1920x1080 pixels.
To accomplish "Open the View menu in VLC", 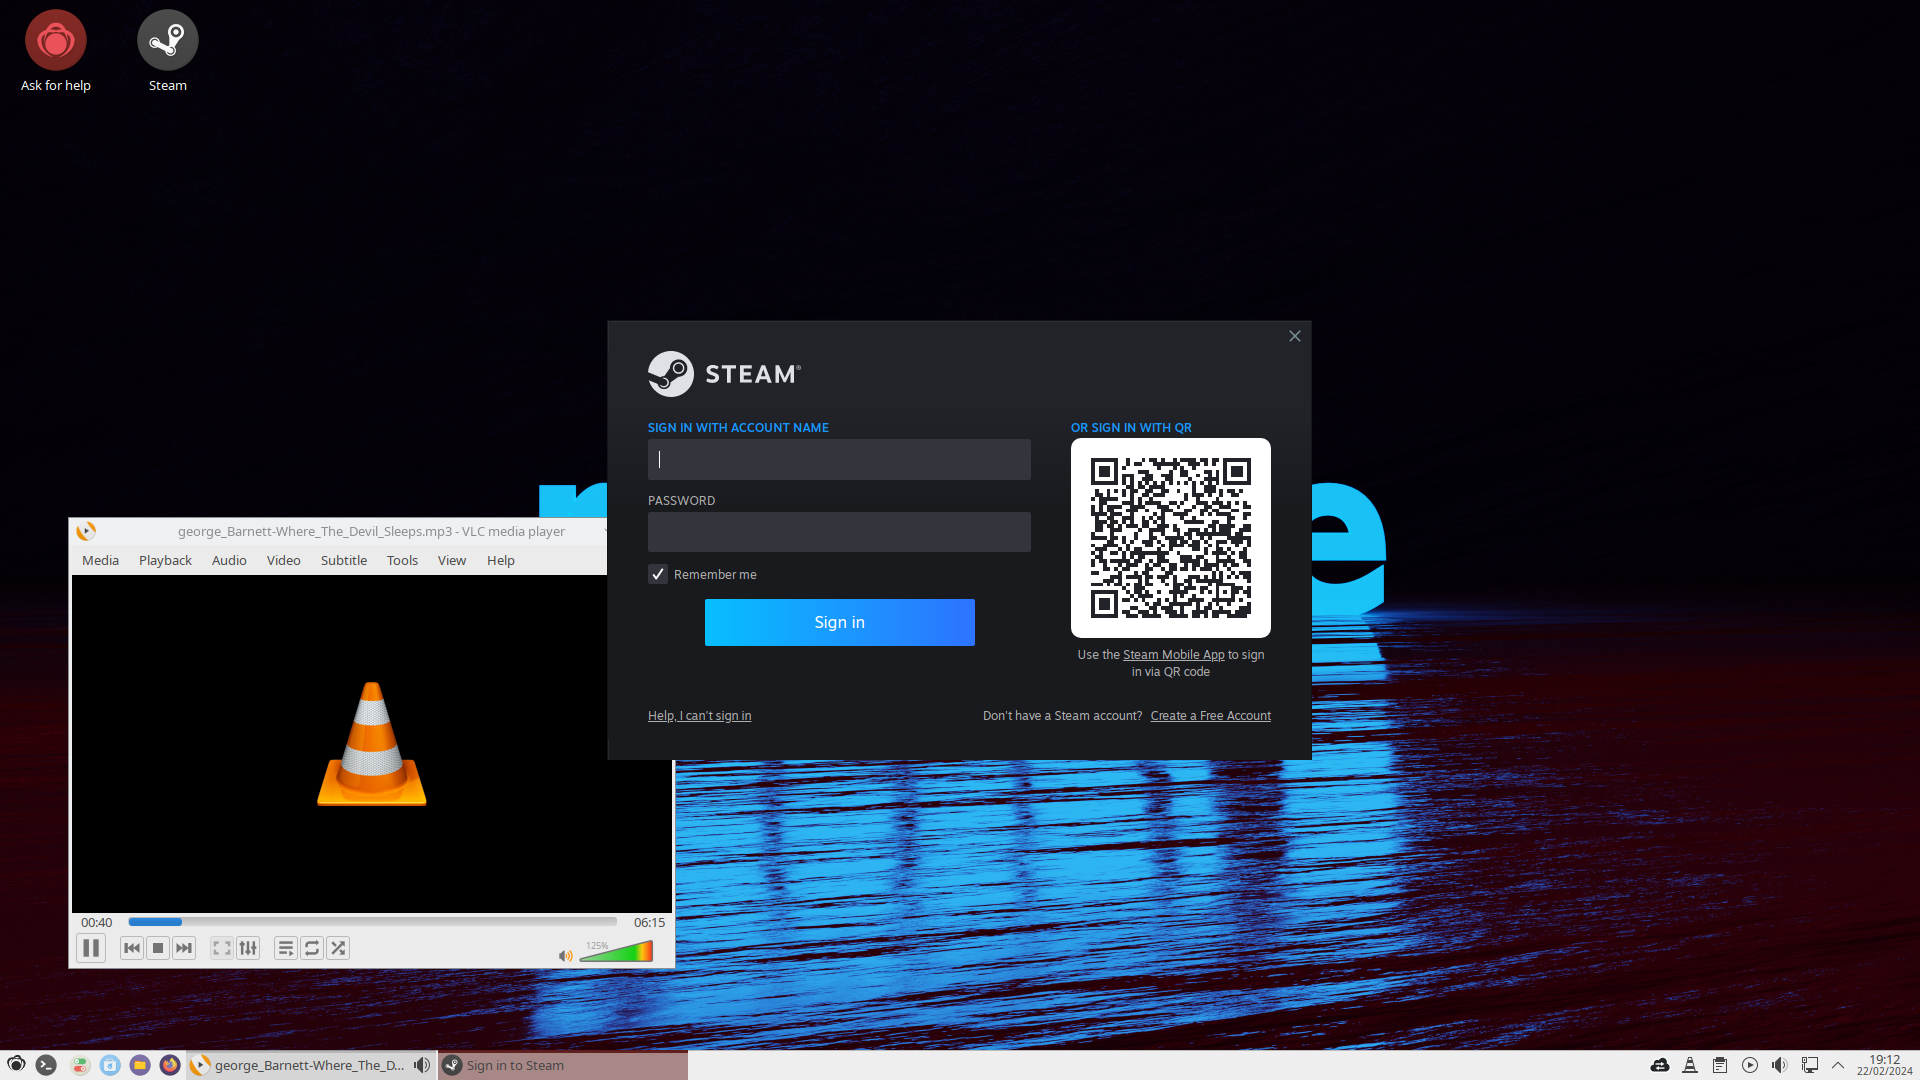I will click(x=452, y=560).
